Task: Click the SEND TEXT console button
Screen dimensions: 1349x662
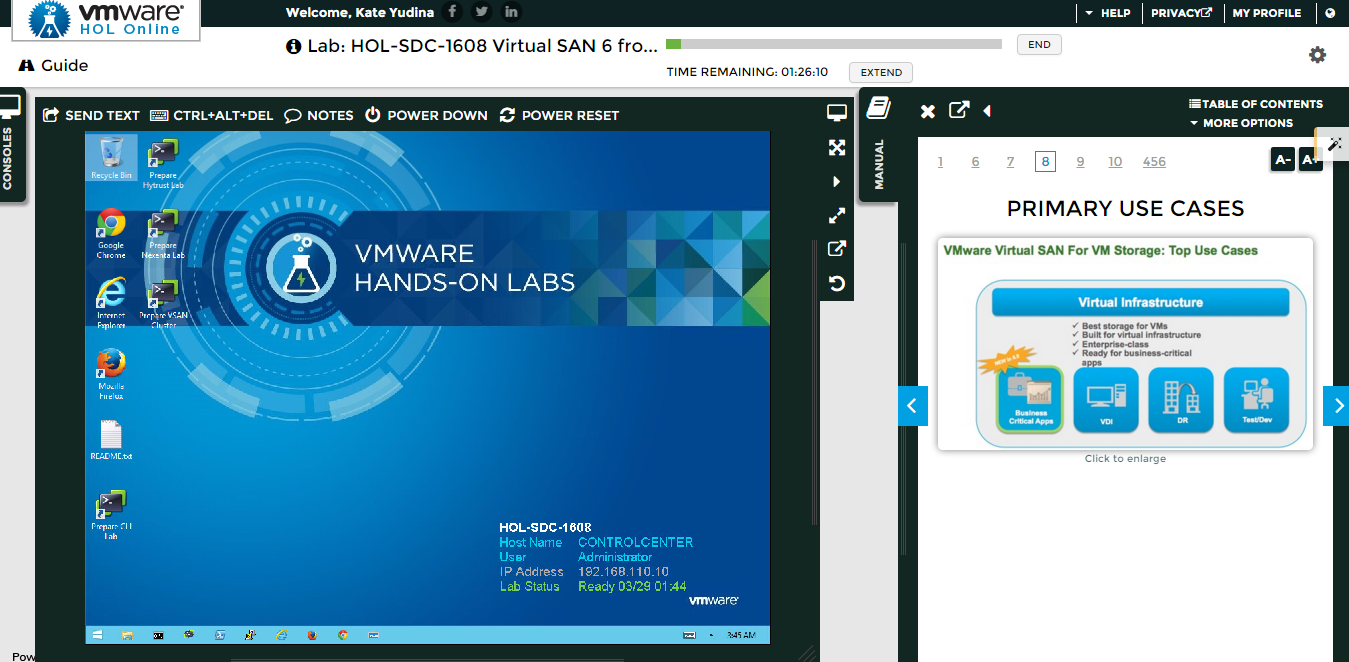Action: 91,115
